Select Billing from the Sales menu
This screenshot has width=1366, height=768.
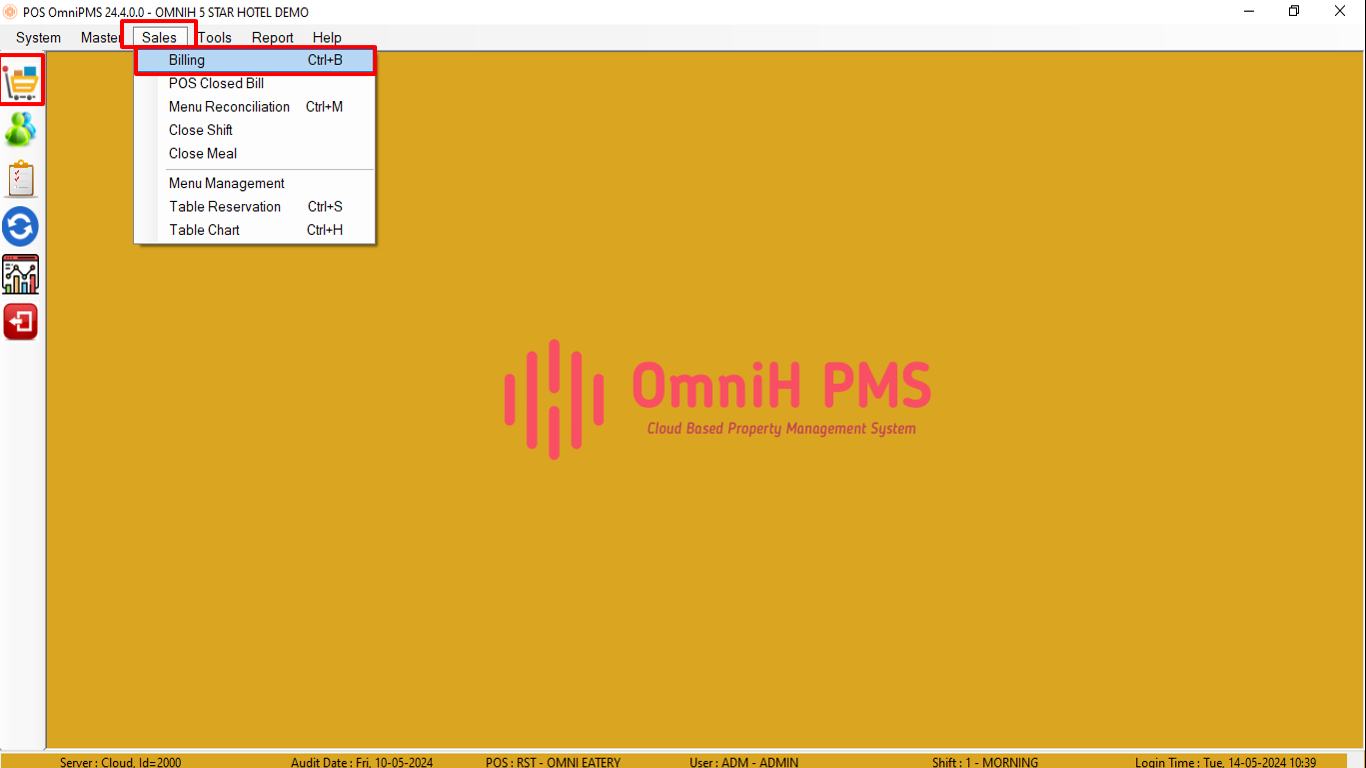click(255, 60)
